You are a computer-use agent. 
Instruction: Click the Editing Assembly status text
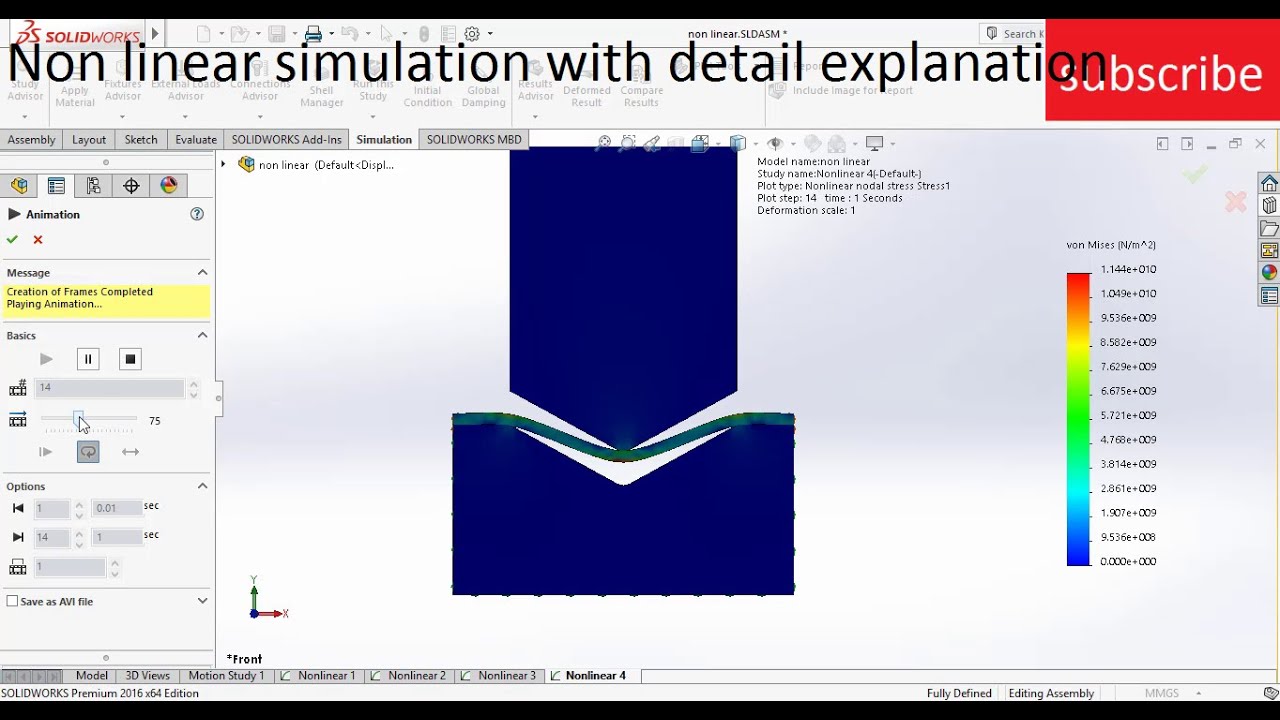coord(1051,693)
